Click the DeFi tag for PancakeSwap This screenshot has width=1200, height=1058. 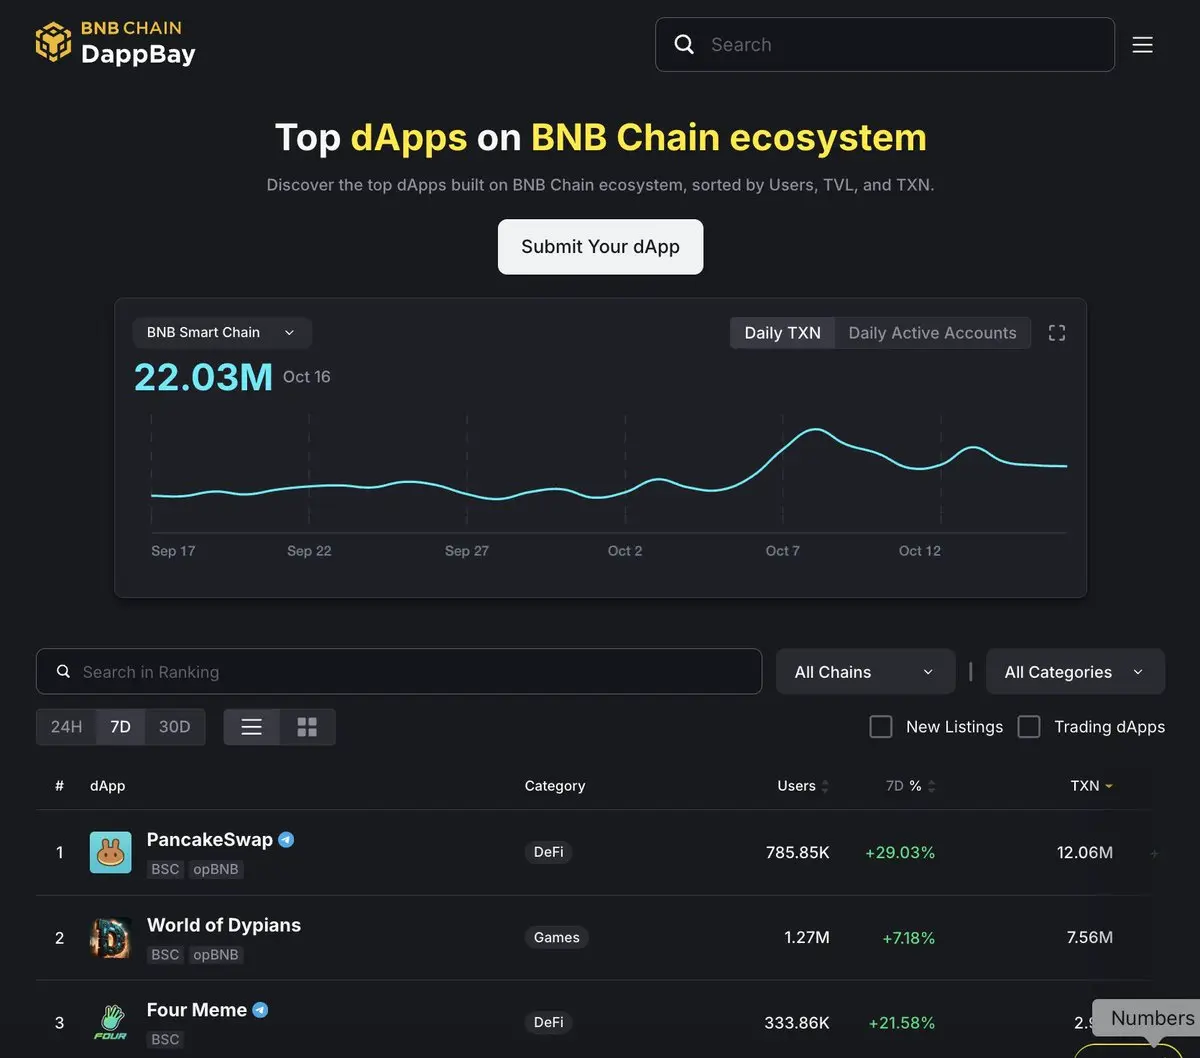point(549,853)
